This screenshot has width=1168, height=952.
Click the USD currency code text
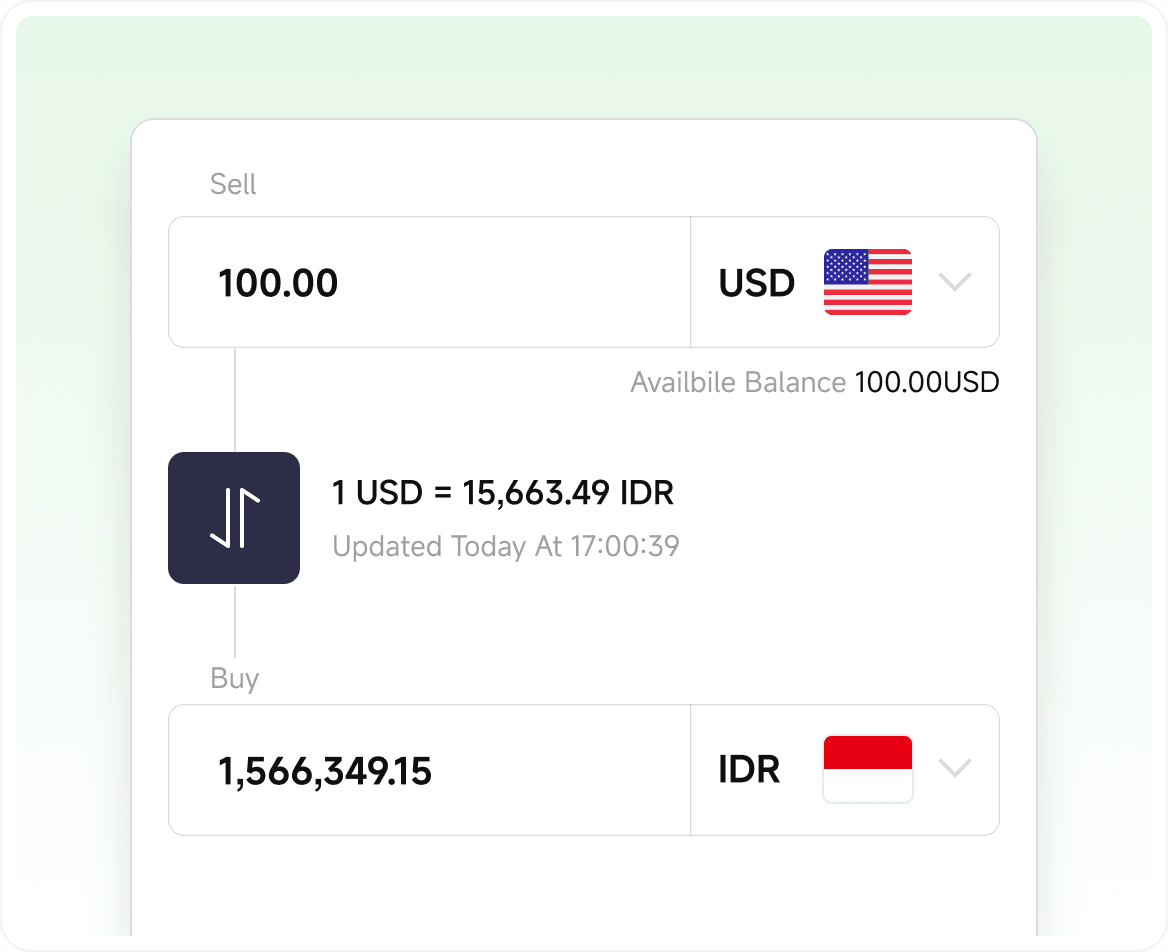pos(756,282)
